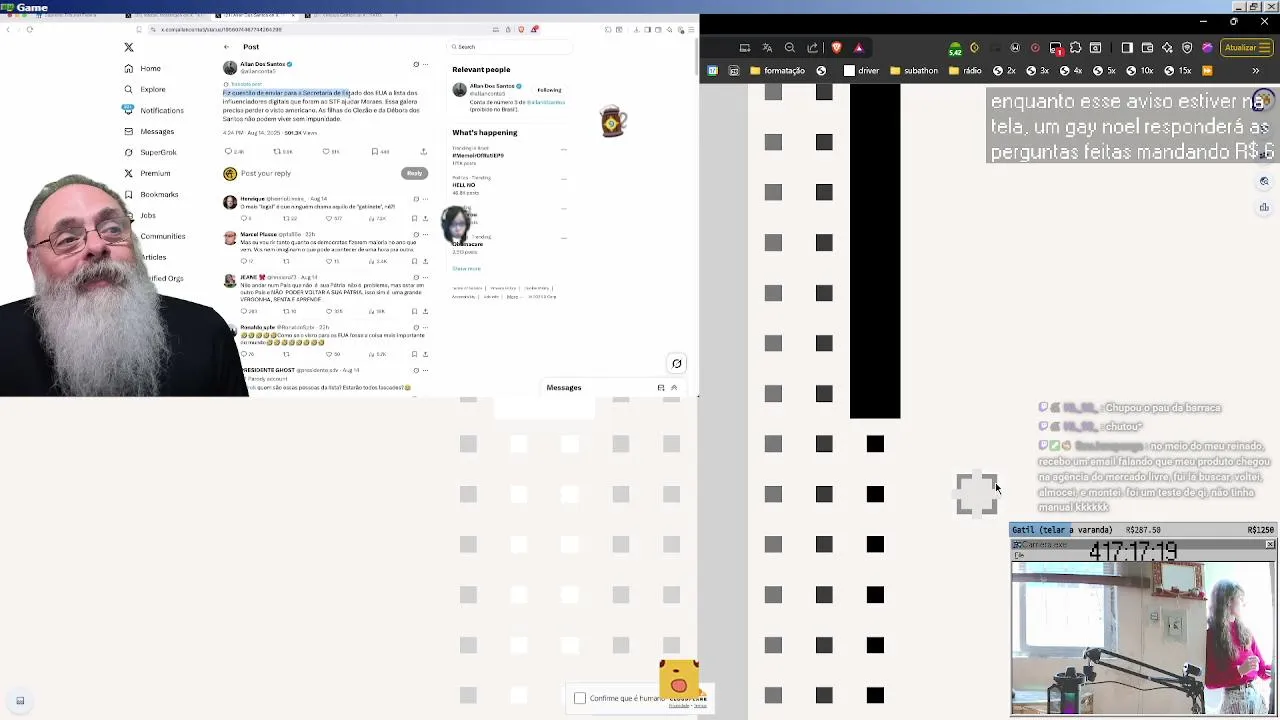Click Show more under trends

[x=466, y=268]
